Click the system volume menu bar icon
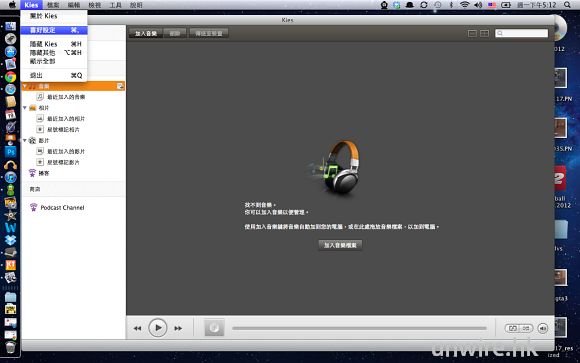Viewport: 580px width, 363px height. 478,5
